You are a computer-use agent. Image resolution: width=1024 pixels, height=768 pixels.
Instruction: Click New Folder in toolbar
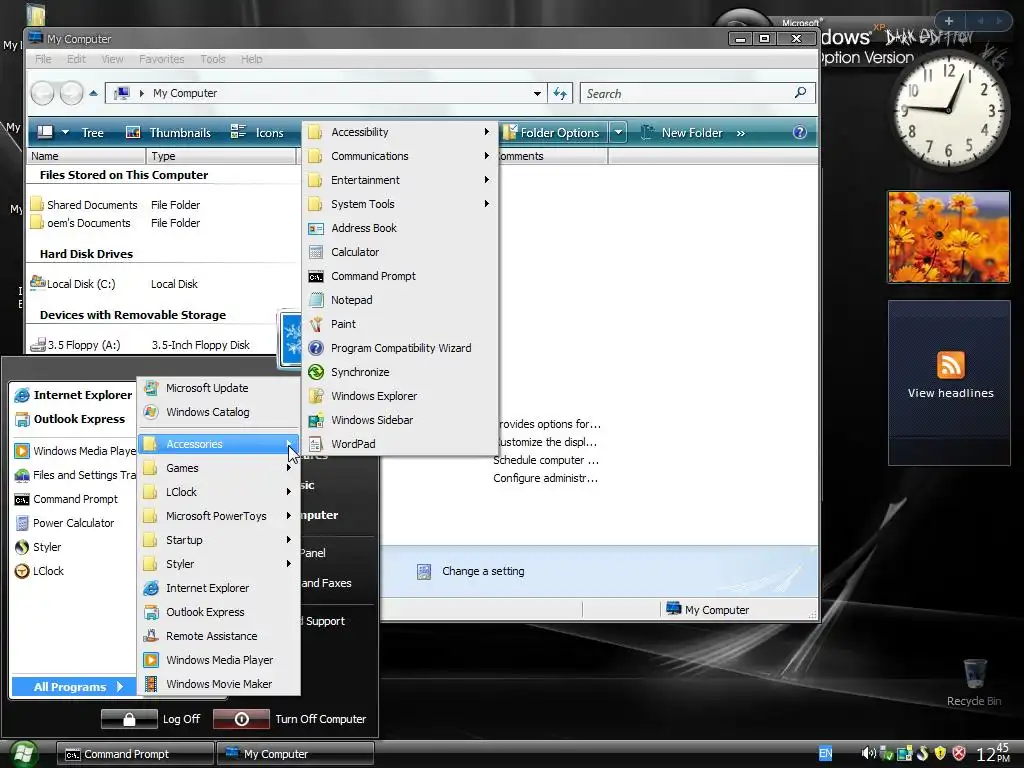(x=682, y=133)
